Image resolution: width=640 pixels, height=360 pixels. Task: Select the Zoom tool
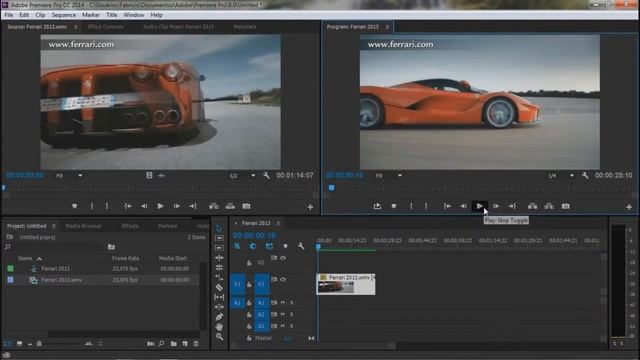click(219, 337)
